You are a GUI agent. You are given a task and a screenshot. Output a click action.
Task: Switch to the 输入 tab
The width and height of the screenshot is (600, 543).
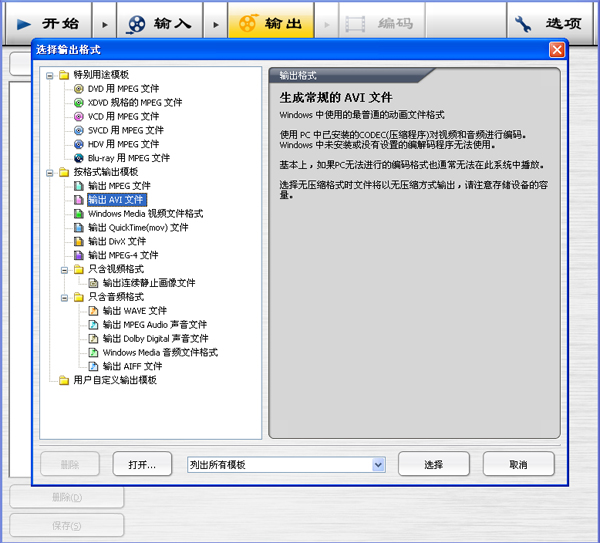tap(160, 24)
